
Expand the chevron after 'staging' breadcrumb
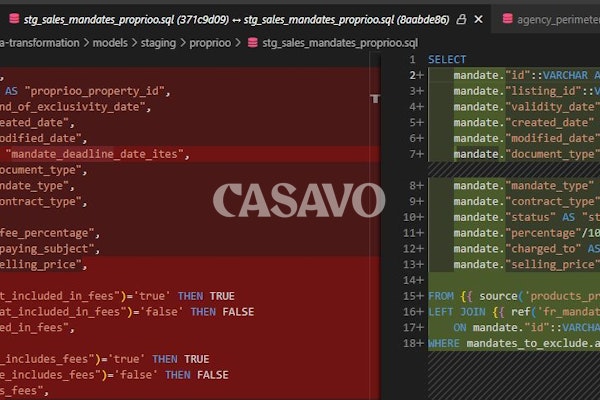point(183,43)
